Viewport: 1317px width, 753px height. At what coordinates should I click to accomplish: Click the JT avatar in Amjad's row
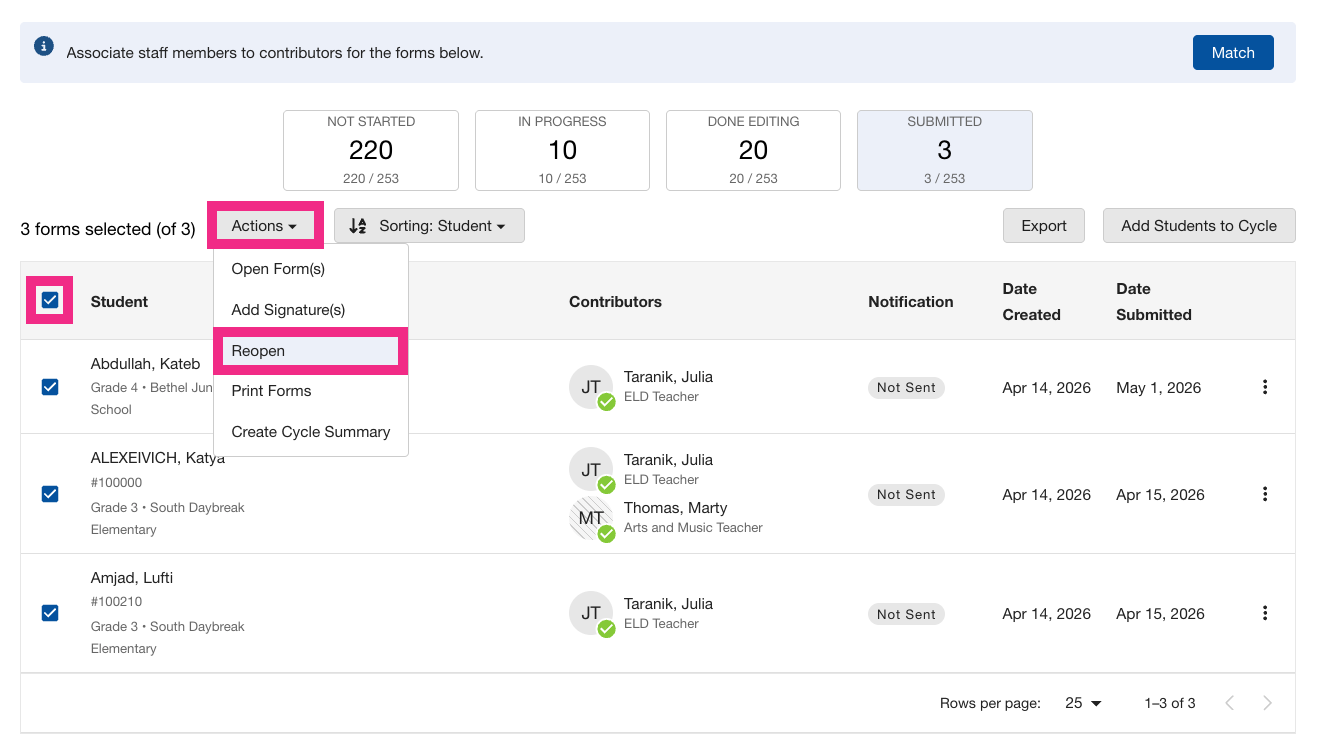pyautogui.click(x=591, y=613)
